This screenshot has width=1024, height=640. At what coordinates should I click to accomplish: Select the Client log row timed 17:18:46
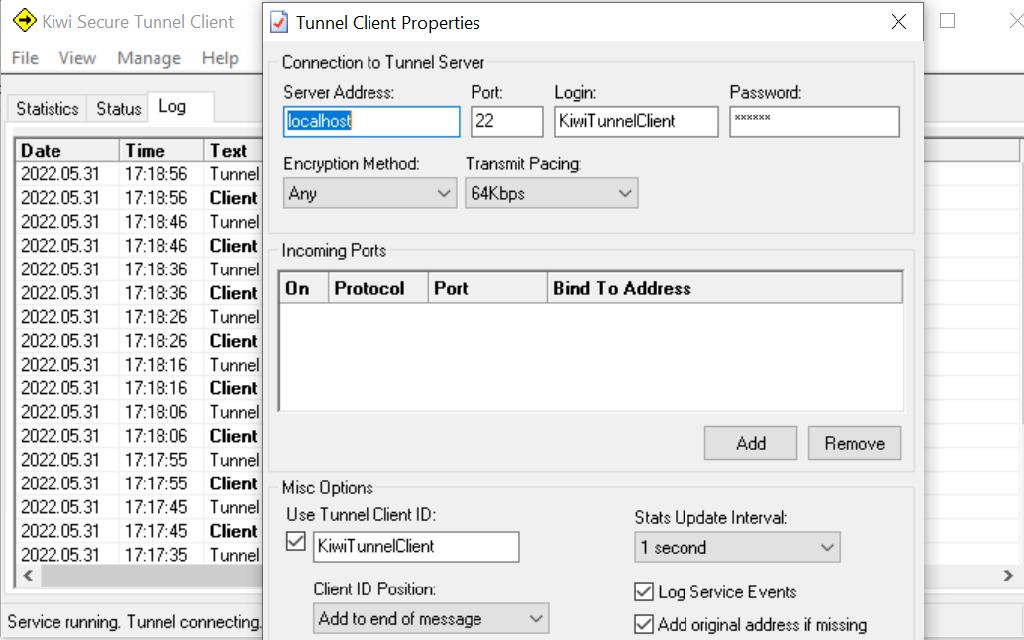(139, 246)
